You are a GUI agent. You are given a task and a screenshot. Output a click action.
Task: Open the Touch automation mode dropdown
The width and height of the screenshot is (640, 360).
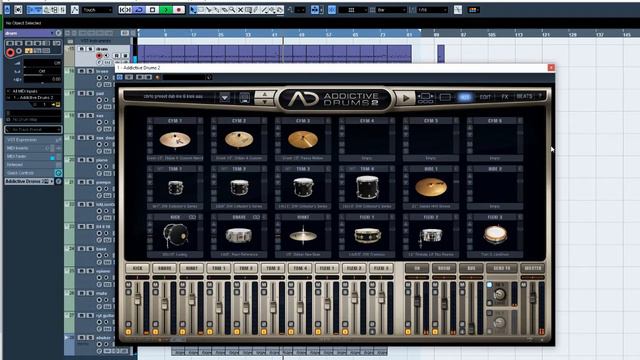97,9
